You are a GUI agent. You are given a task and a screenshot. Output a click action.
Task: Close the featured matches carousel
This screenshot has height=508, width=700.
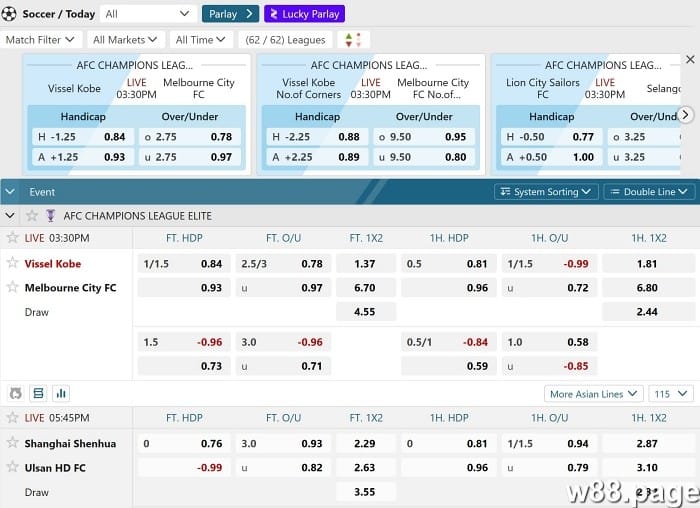(x=690, y=59)
